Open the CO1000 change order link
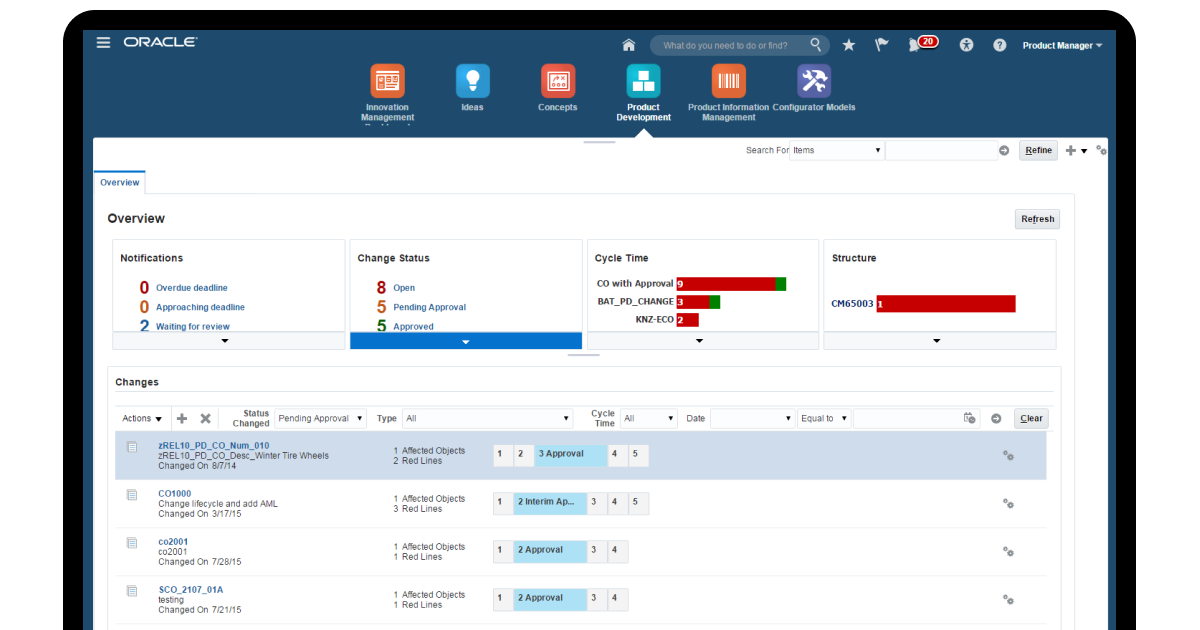This screenshot has height=630, width=1200. (173, 494)
